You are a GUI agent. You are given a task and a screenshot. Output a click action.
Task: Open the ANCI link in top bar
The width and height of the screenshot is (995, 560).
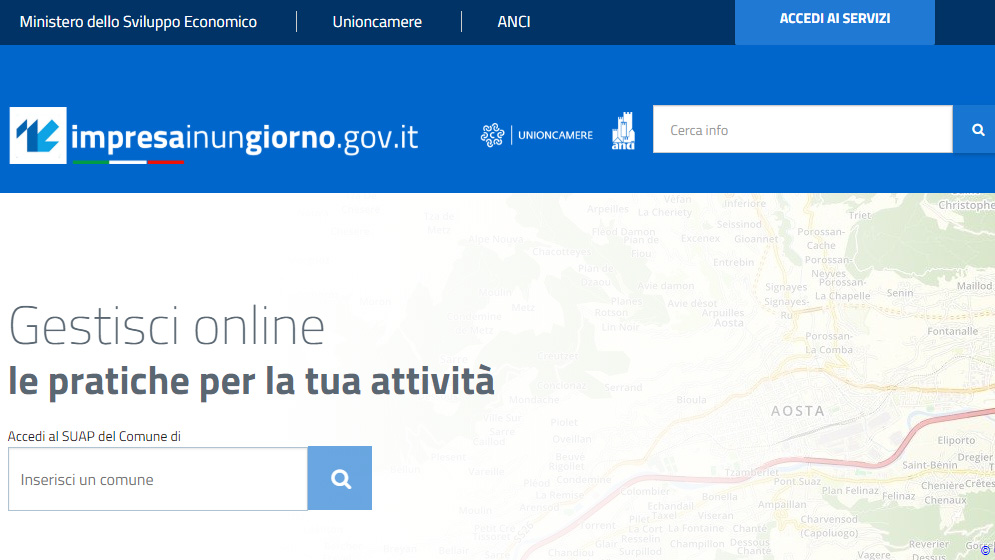(513, 22)
